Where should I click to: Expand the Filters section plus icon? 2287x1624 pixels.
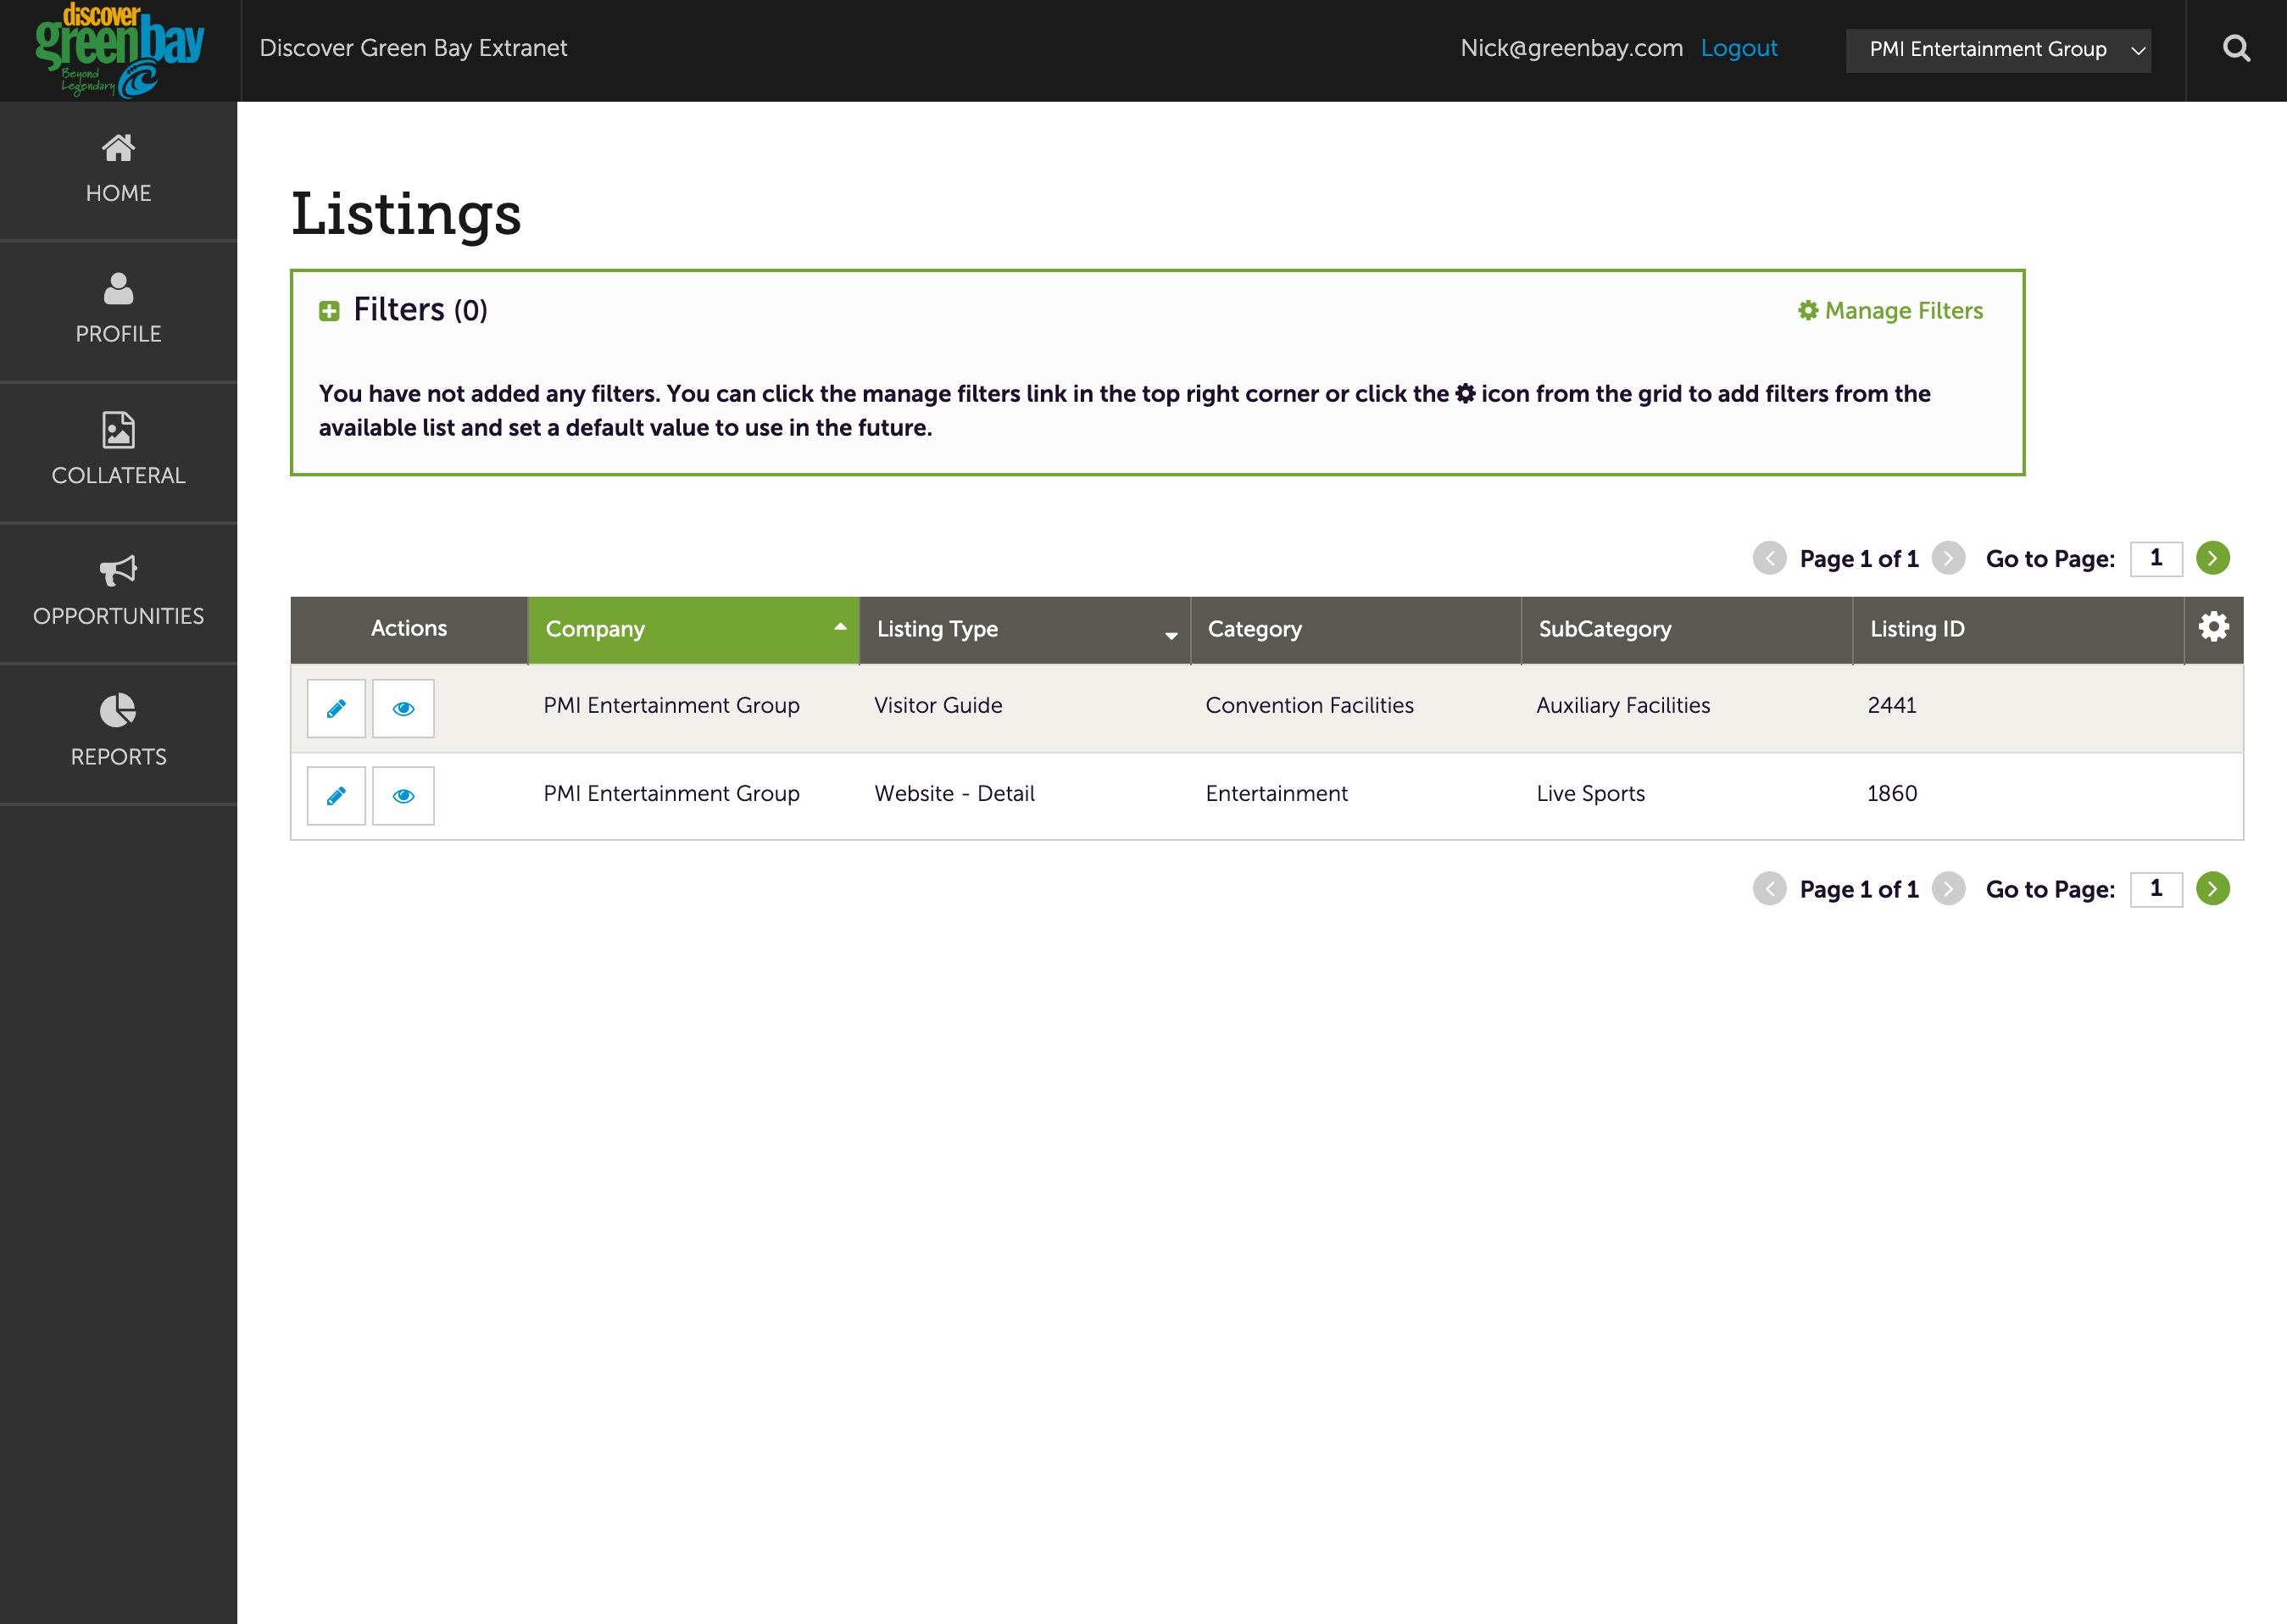[x=329, y=311]
